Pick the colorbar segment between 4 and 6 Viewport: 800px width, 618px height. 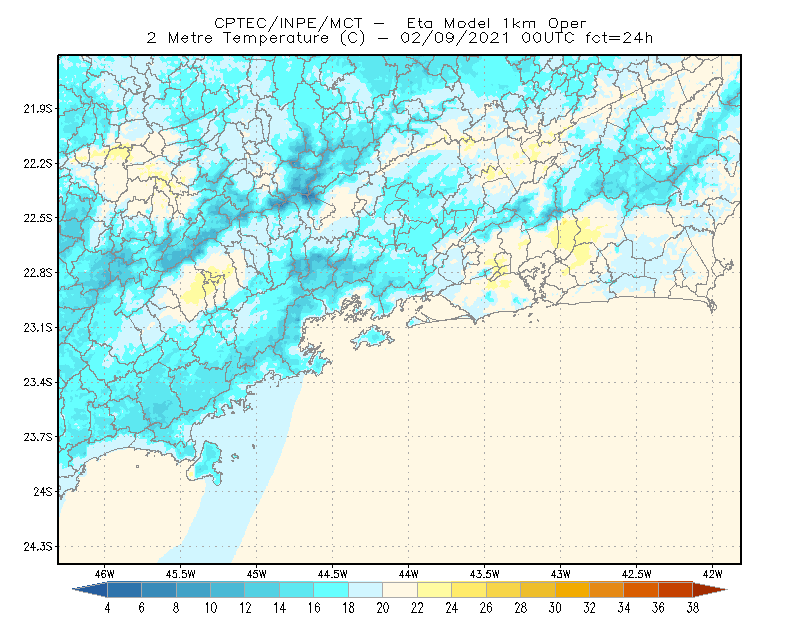(x=124, y=590)
